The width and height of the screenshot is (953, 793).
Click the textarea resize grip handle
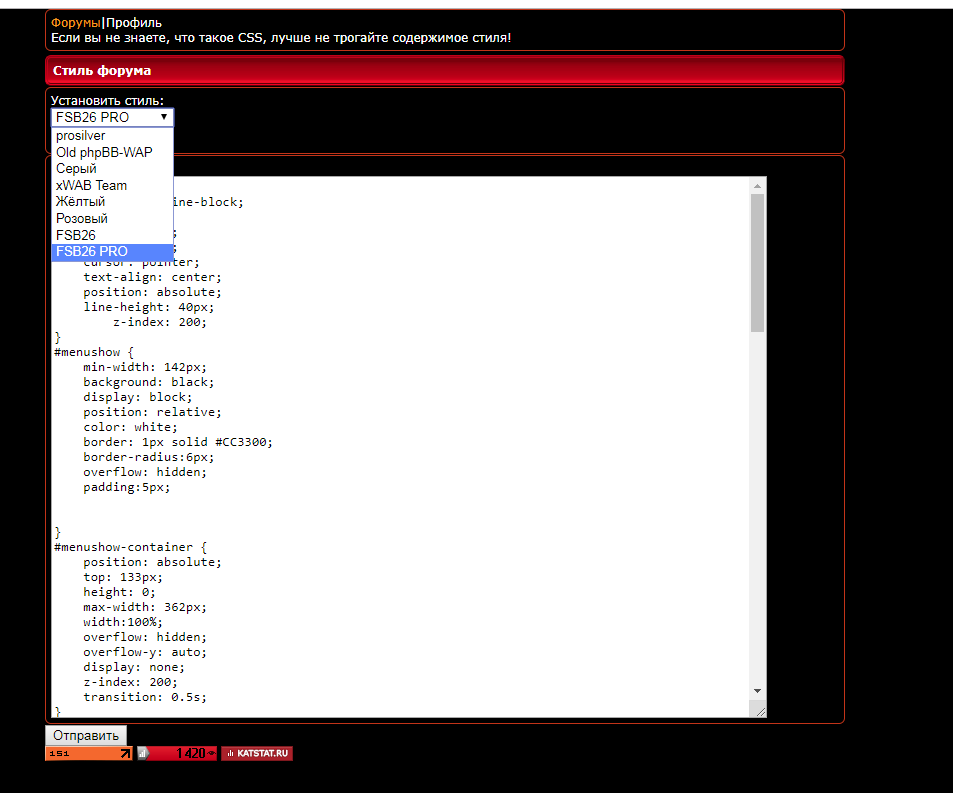pyautogui.click(x=760, y=711)
